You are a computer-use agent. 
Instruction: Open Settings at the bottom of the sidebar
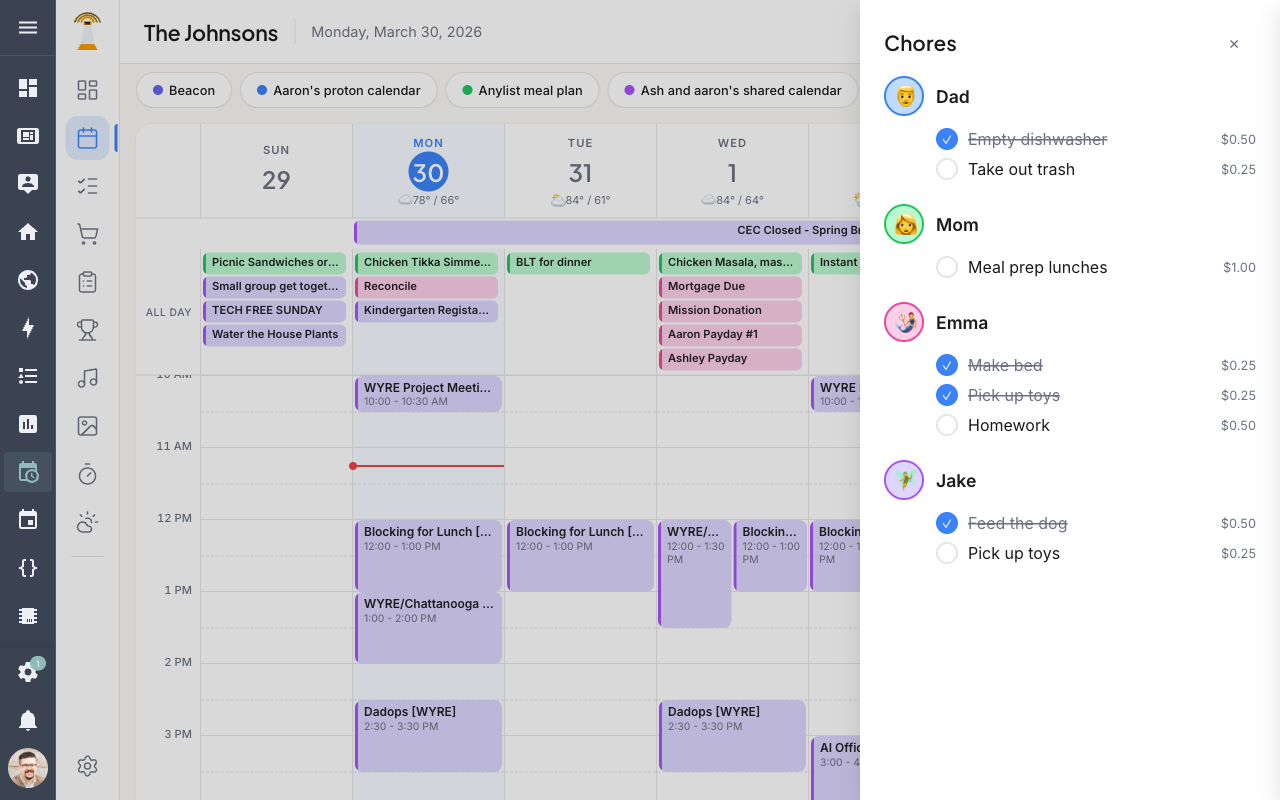click(x=87, y=766)
